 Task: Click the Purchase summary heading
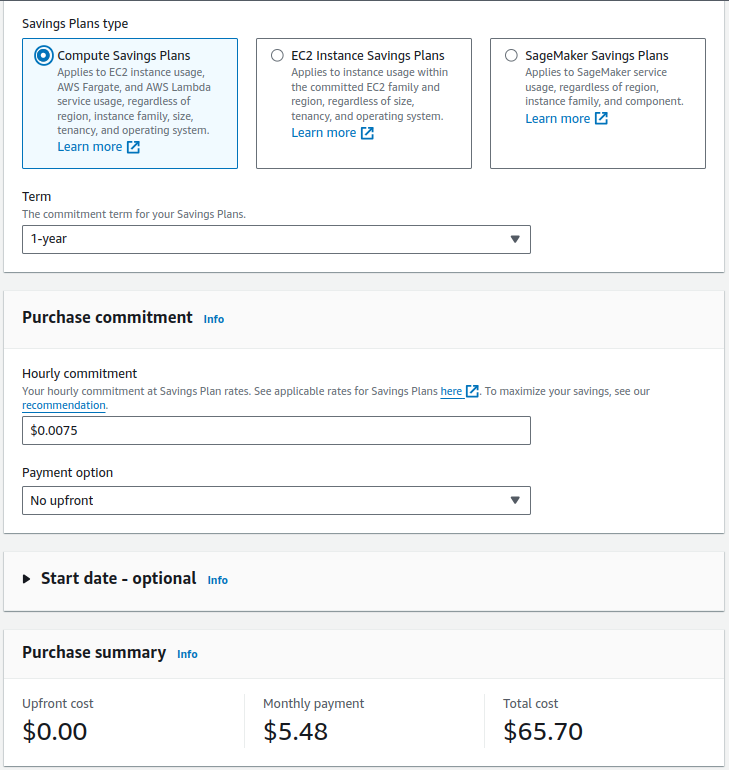click(94, 652)
